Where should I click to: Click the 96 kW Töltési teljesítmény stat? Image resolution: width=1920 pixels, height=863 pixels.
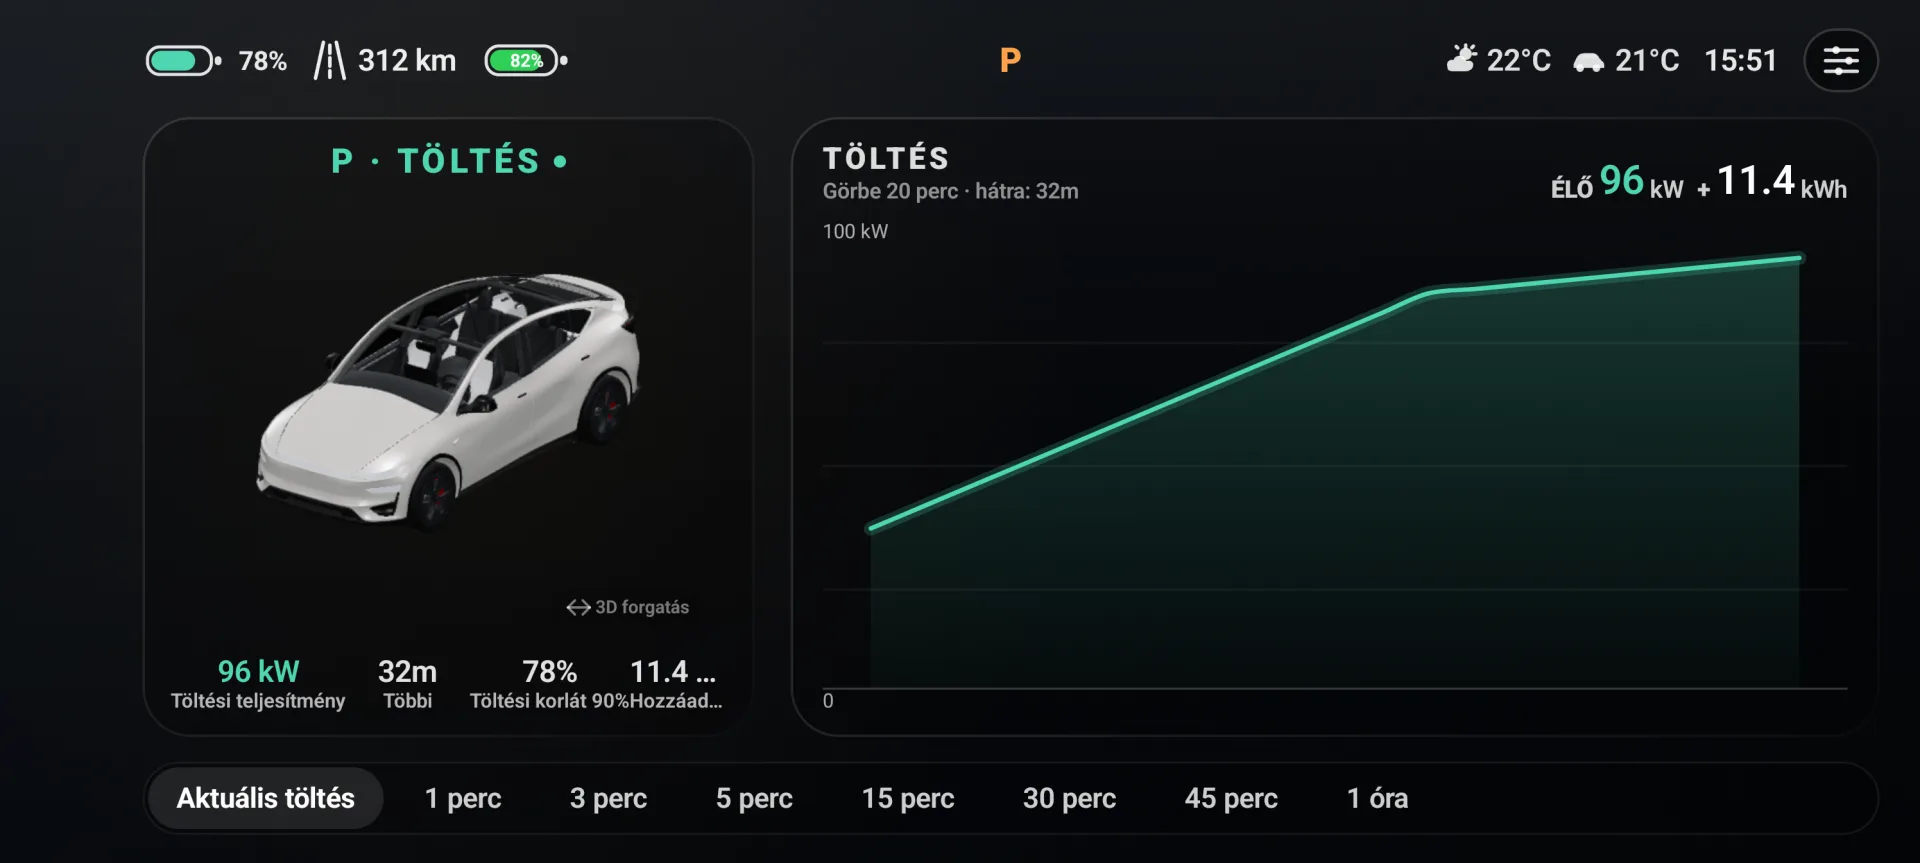(x=258, y=684)
